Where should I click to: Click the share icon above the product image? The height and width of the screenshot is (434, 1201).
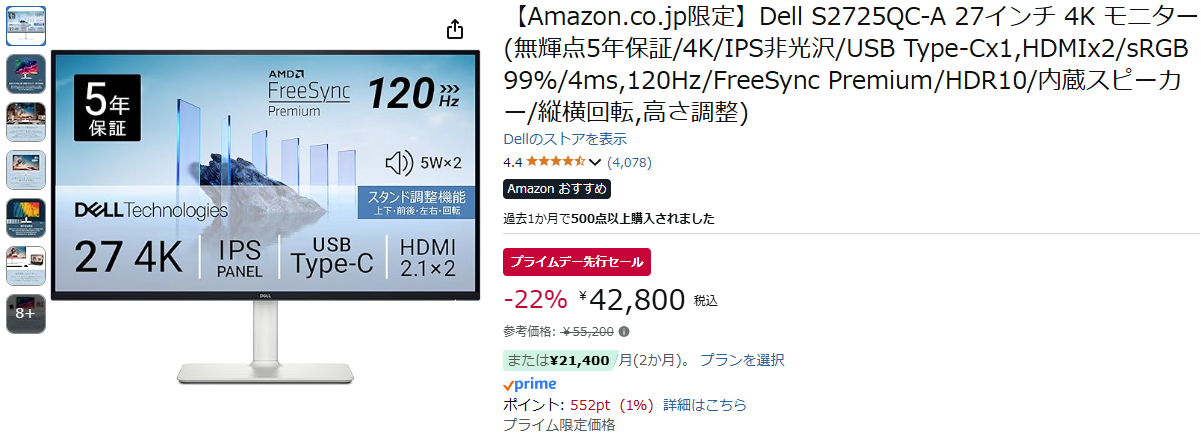pyautogui.click(x=455, y=28)
